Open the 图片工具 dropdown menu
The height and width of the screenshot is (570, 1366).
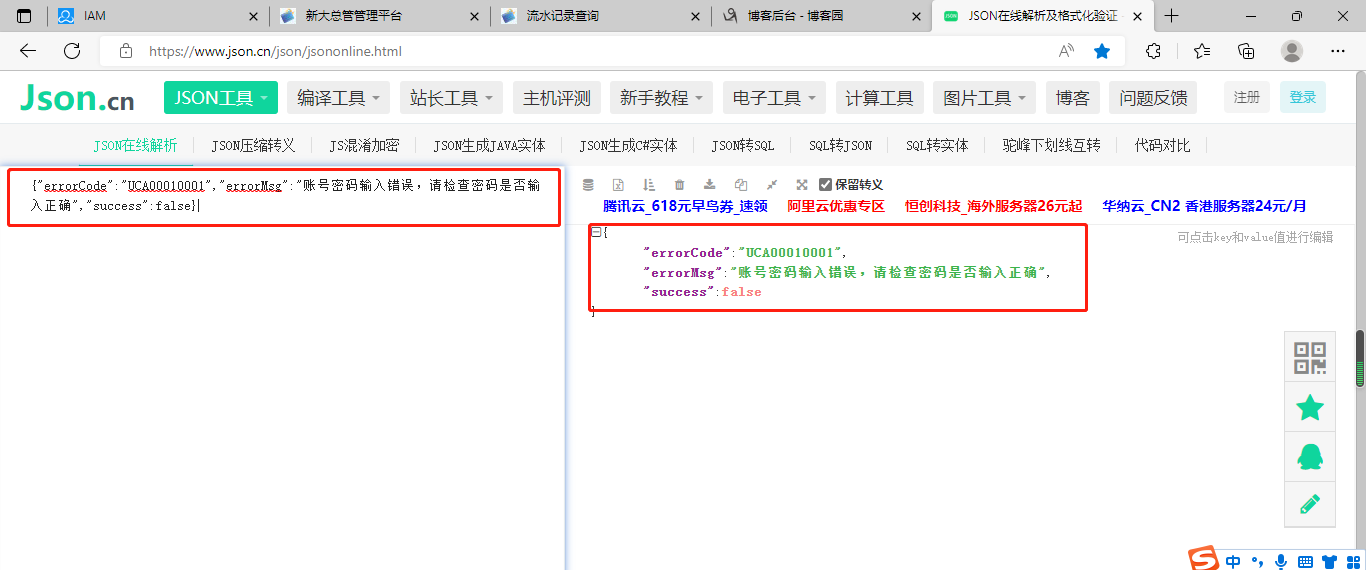tap(985, 98)
